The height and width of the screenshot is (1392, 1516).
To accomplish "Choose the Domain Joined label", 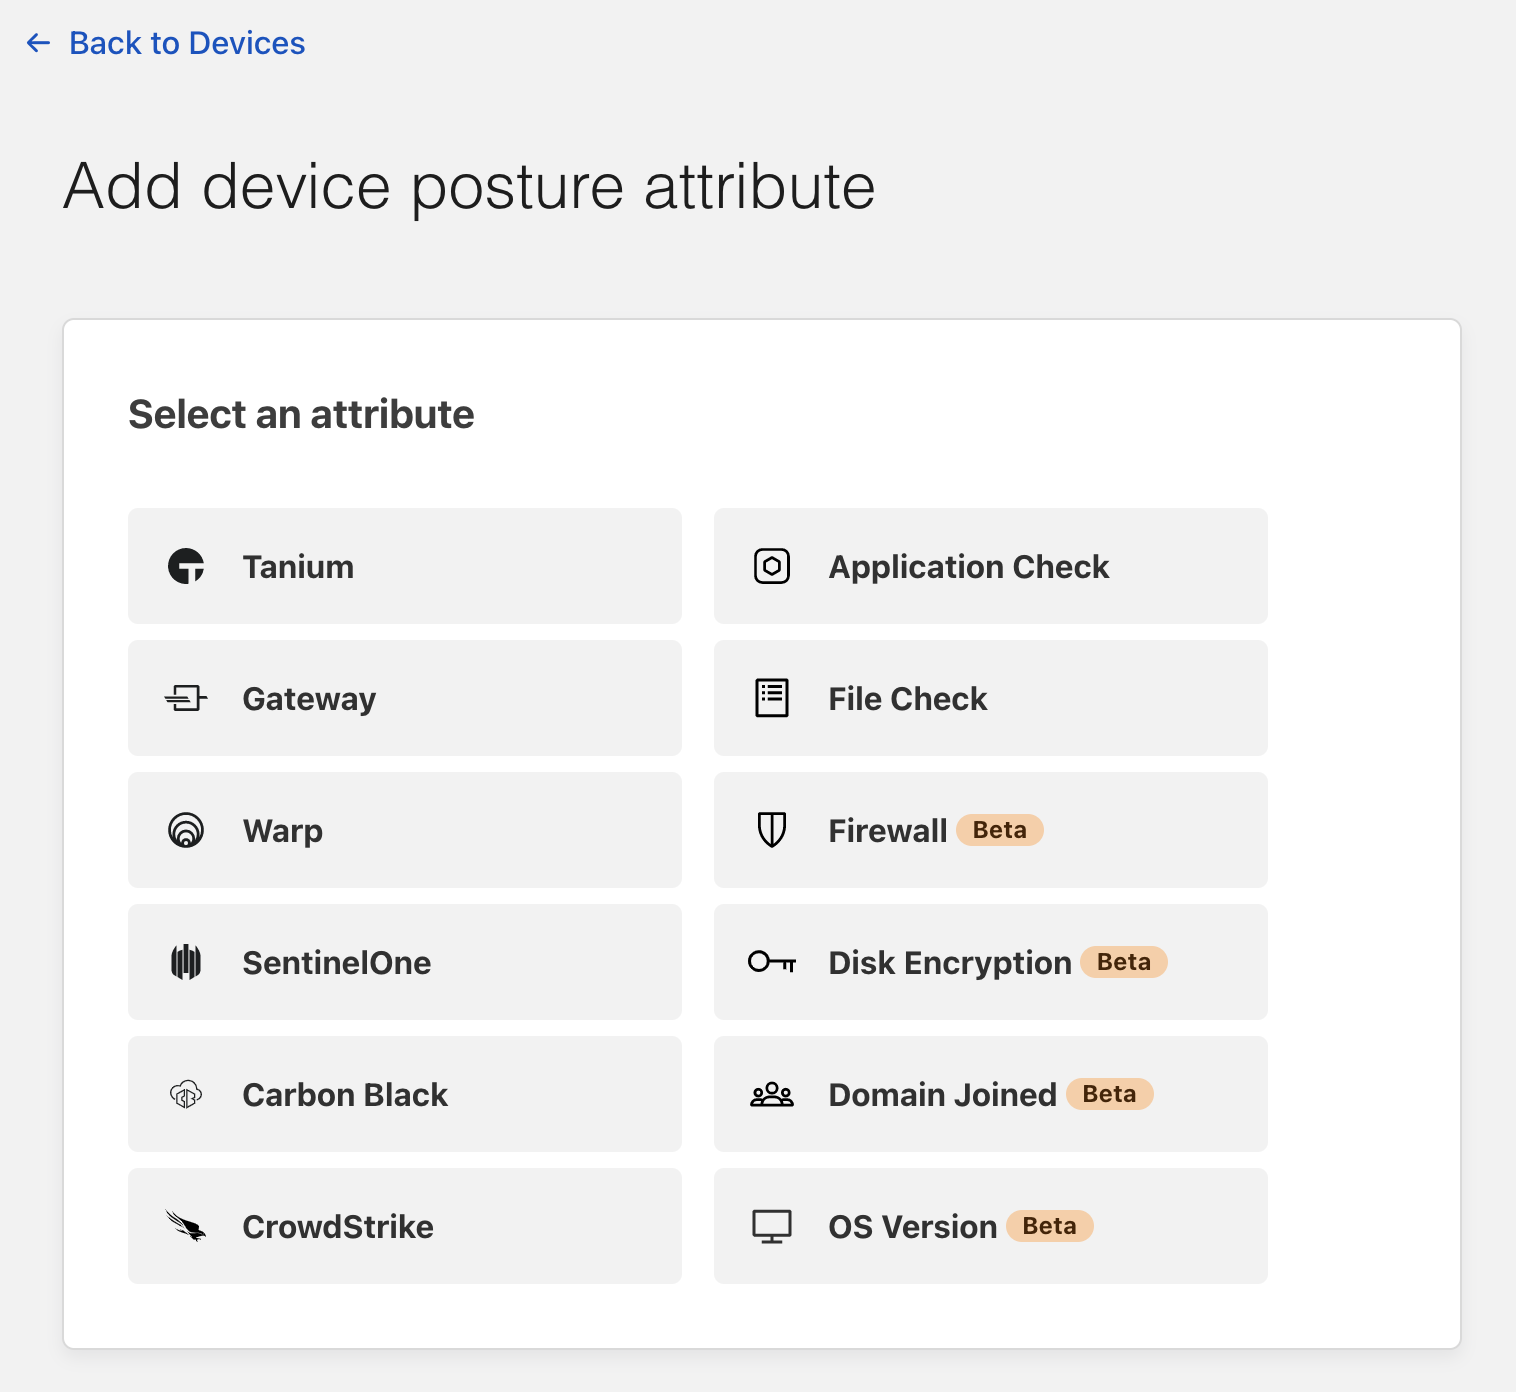I will 943,1095.
